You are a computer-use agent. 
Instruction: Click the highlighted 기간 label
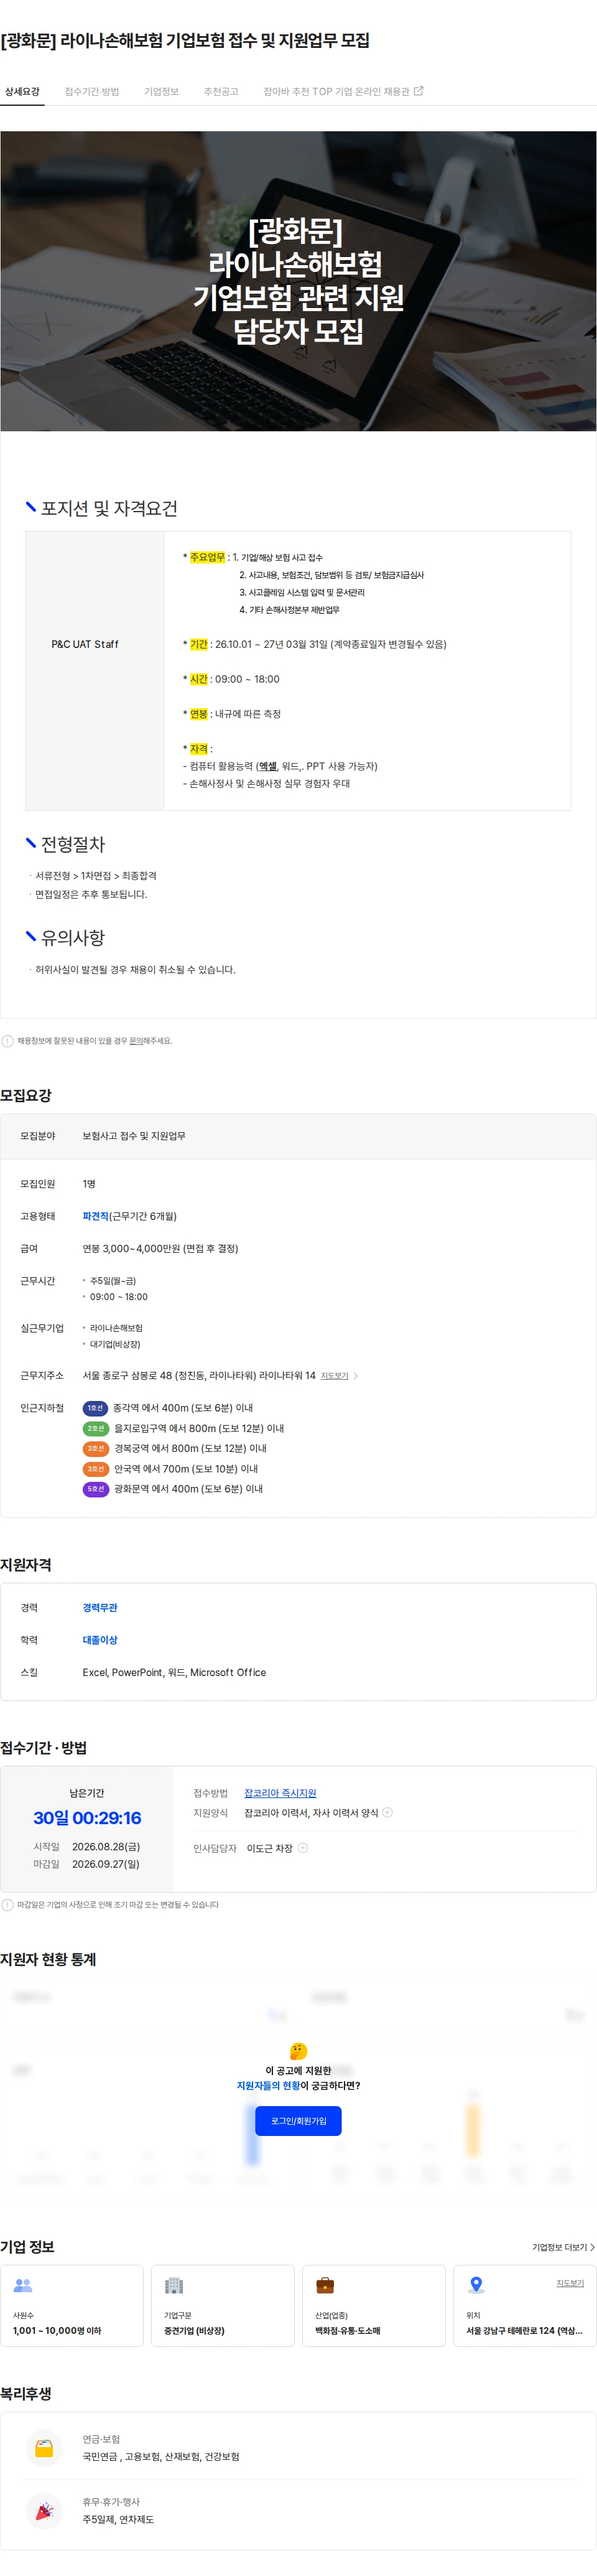[x=198, y=644]
